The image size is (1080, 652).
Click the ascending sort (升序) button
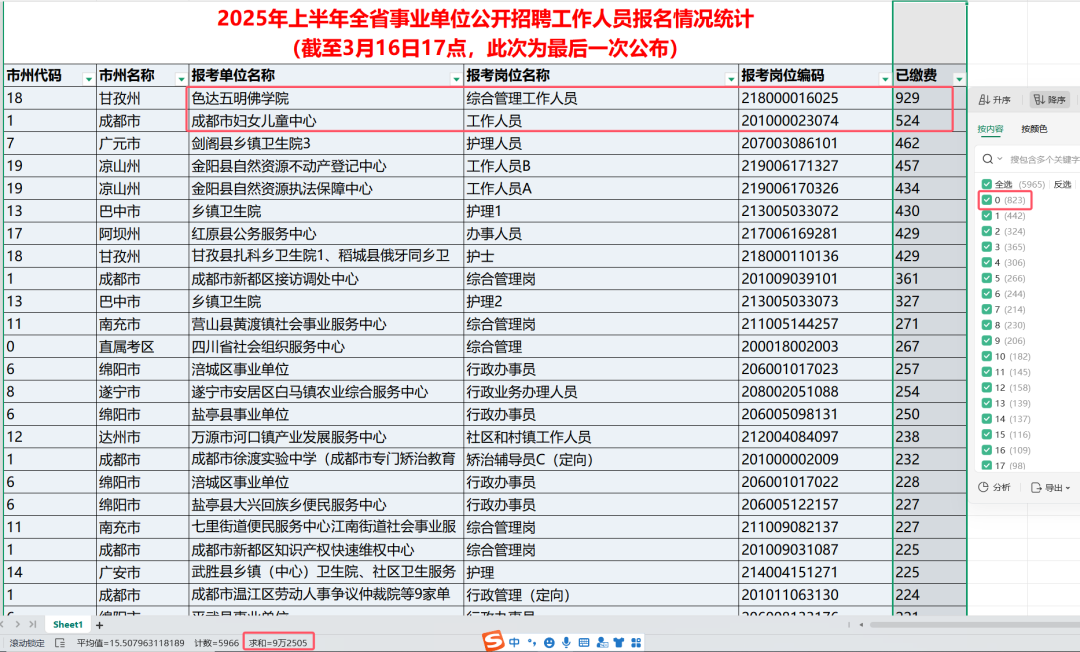click(x=995, y=100)
